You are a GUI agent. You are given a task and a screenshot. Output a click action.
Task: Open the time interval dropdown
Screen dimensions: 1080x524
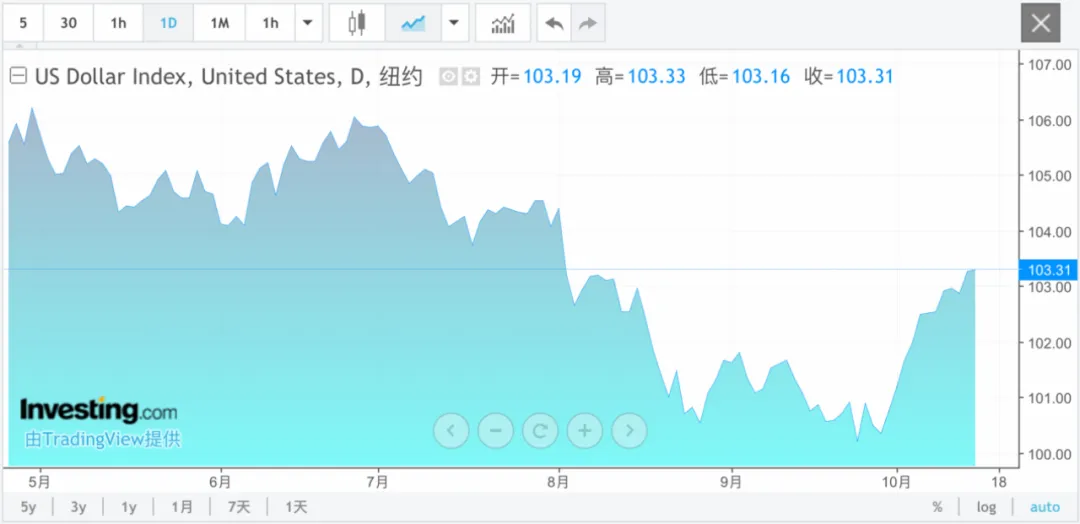(308, 23)
